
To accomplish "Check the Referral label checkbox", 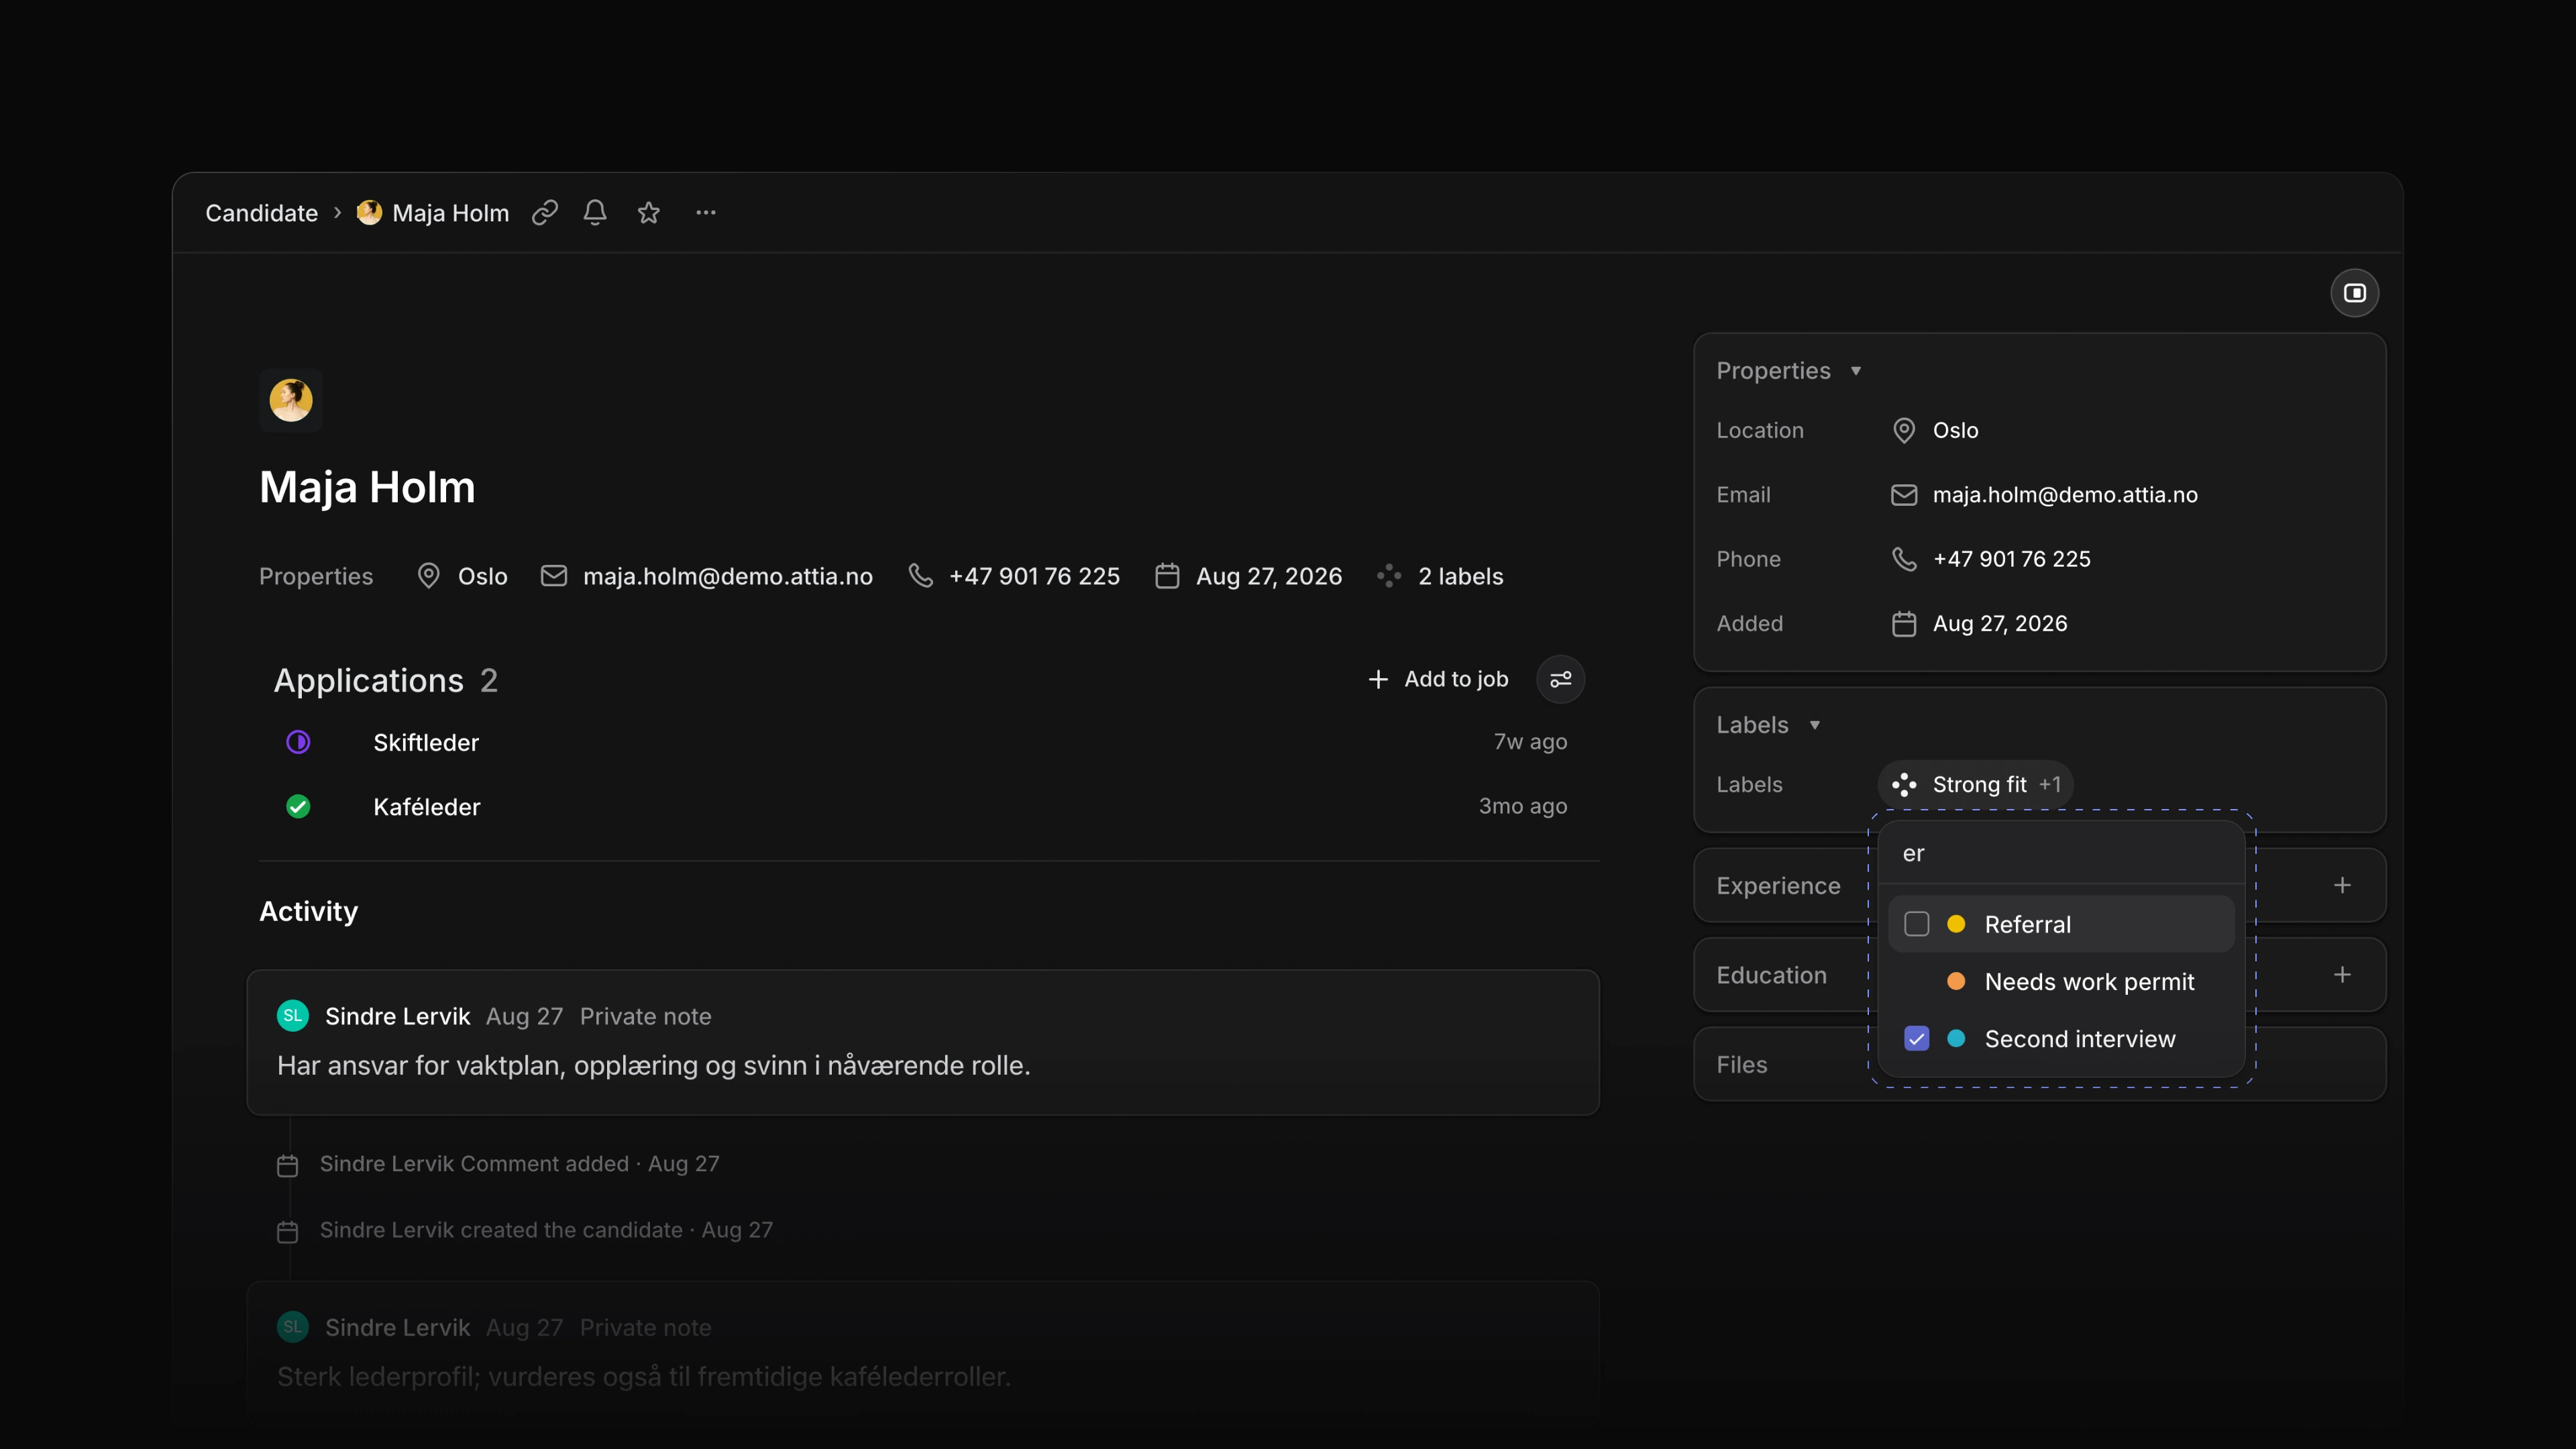I will [1917, 924].
